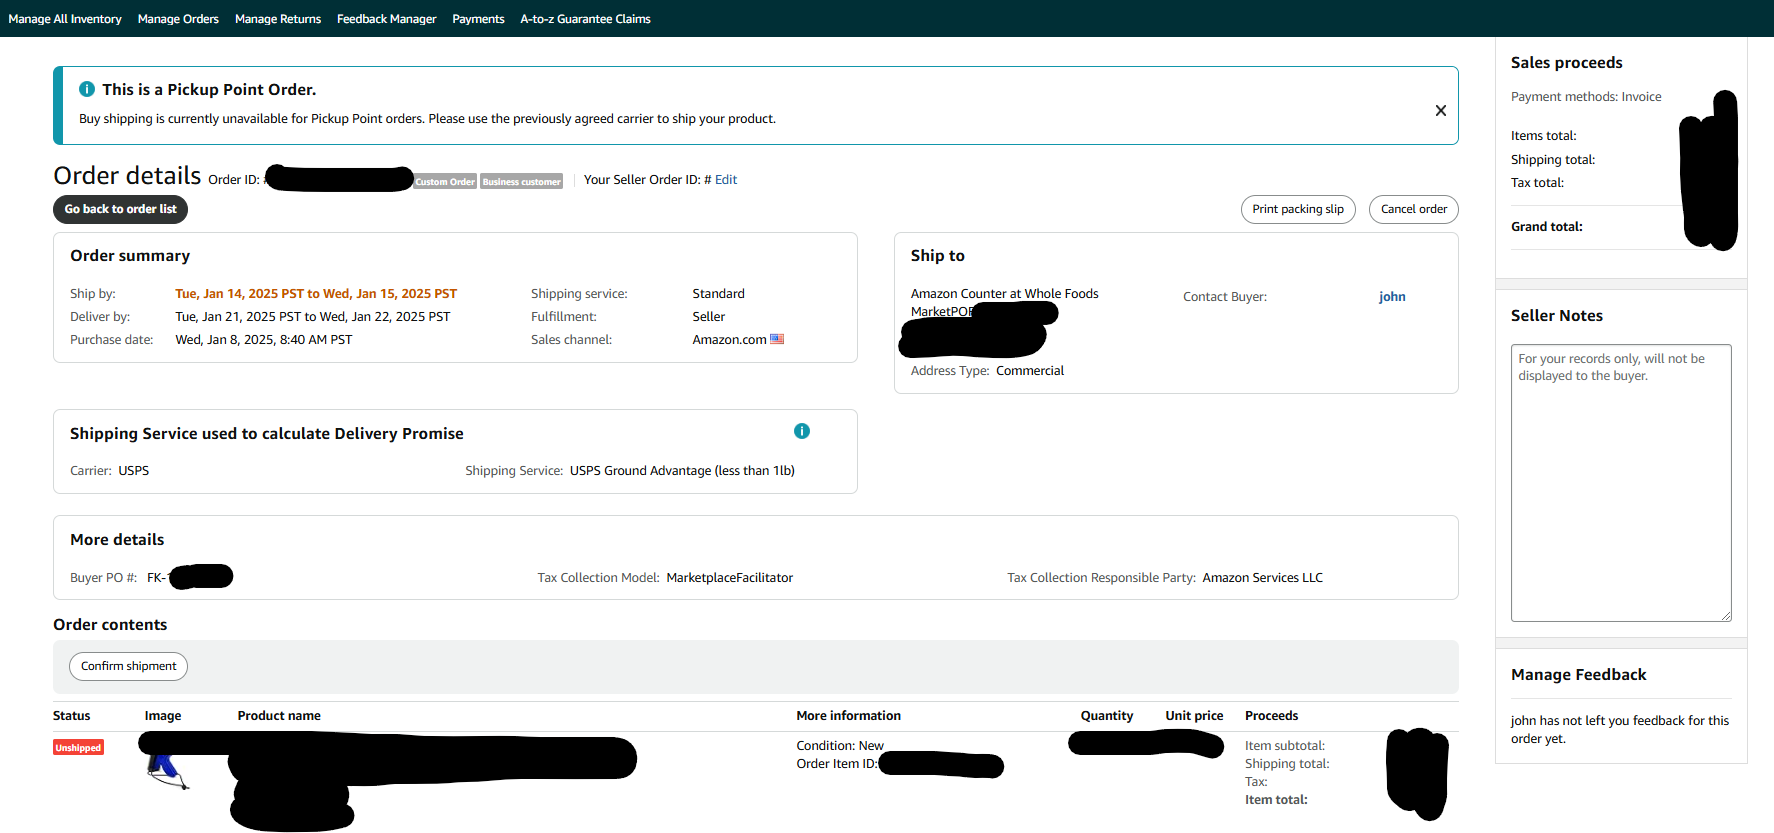Confirm shipment for this order

click(128, 666)
